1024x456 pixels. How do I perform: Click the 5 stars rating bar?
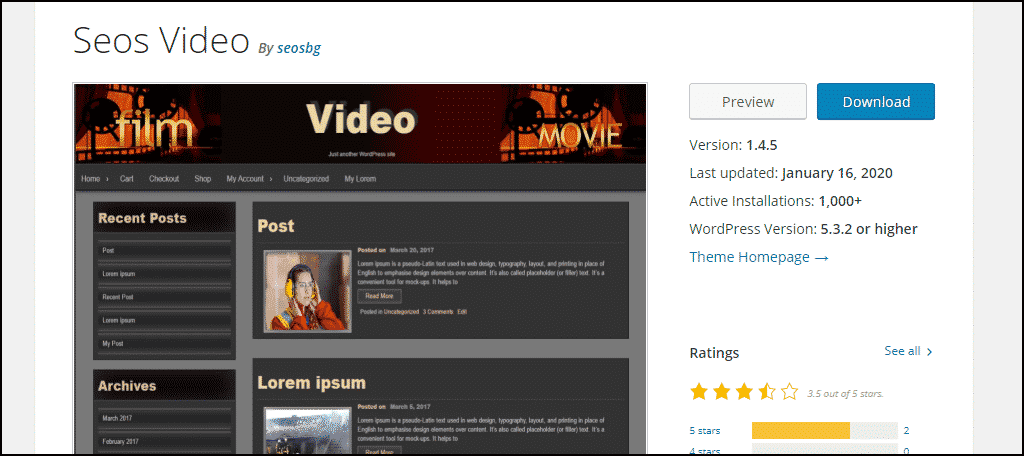[x=825, y=431]
